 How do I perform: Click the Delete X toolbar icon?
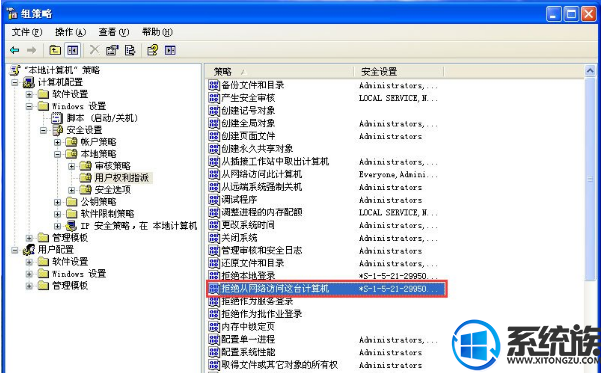coord(94,50)
